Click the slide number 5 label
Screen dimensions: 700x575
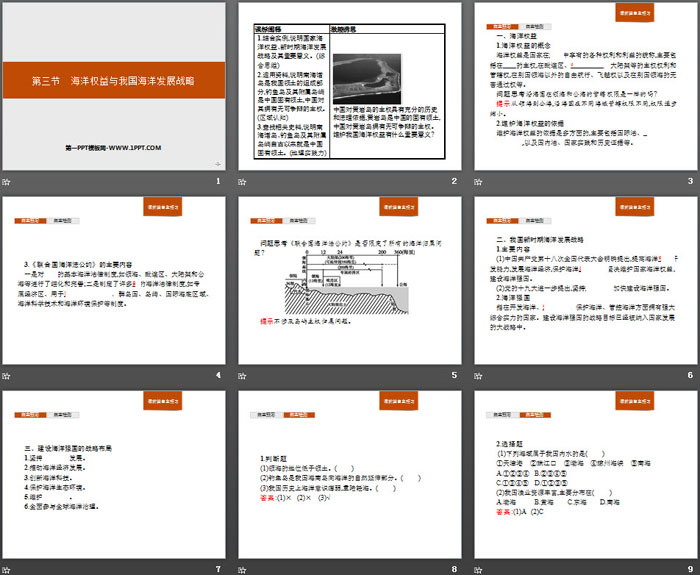point(454,375)
